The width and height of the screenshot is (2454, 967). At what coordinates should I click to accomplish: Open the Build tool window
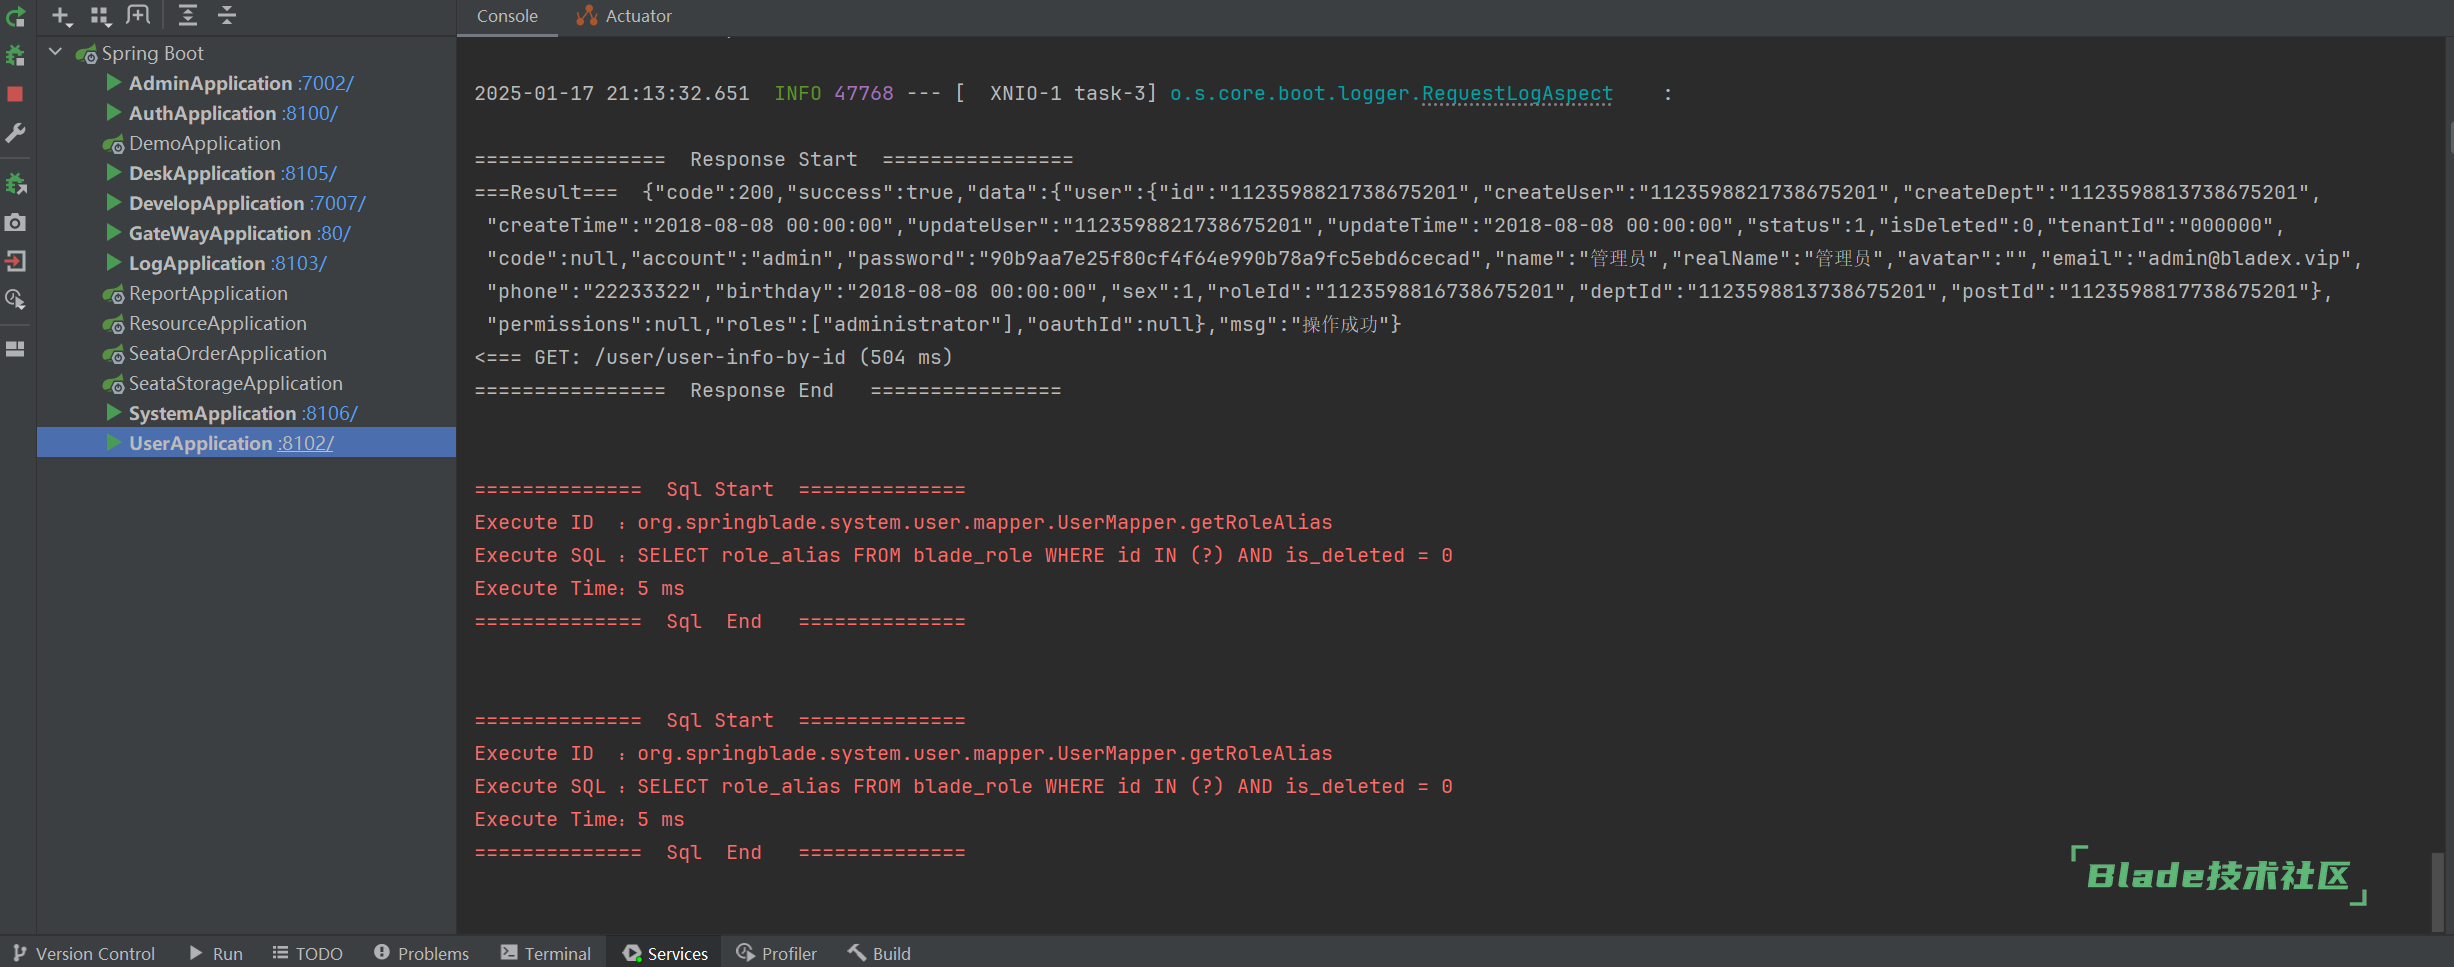click(x=879, y=953)
